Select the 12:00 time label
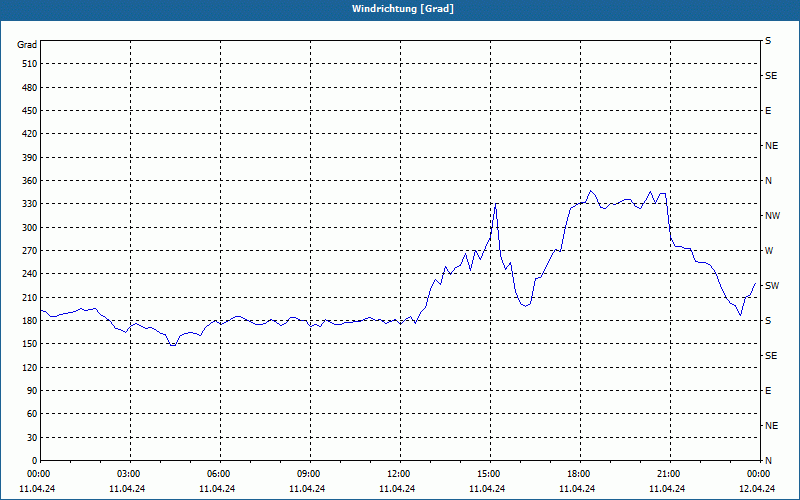 400,474
